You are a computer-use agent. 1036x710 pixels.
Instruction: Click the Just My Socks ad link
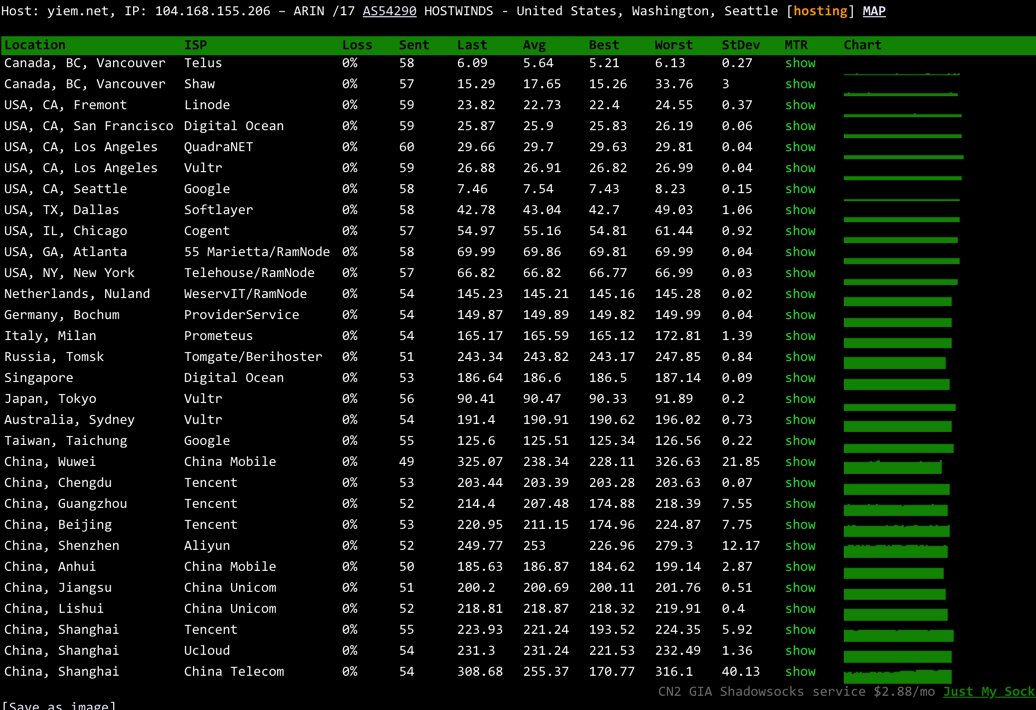(x=988, y=692)
